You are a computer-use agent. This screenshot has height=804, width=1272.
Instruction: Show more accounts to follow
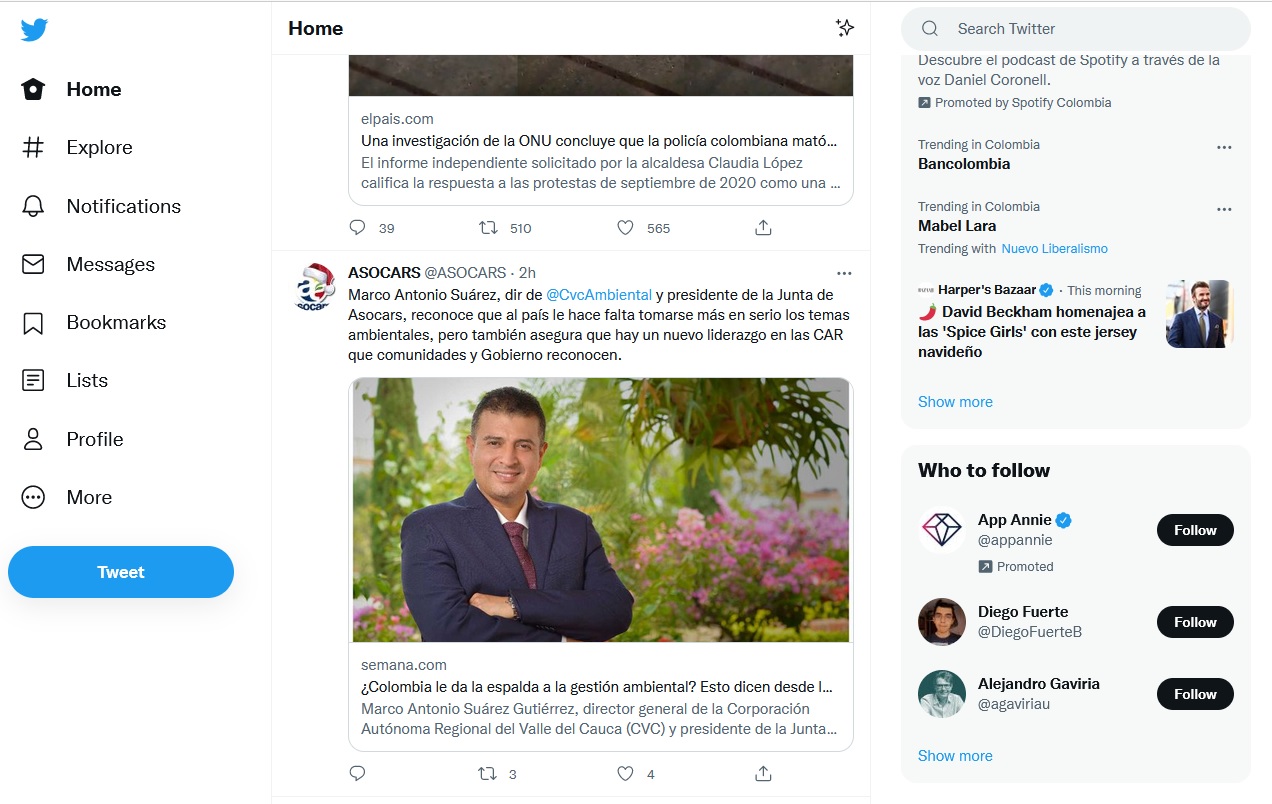point(955,756)
